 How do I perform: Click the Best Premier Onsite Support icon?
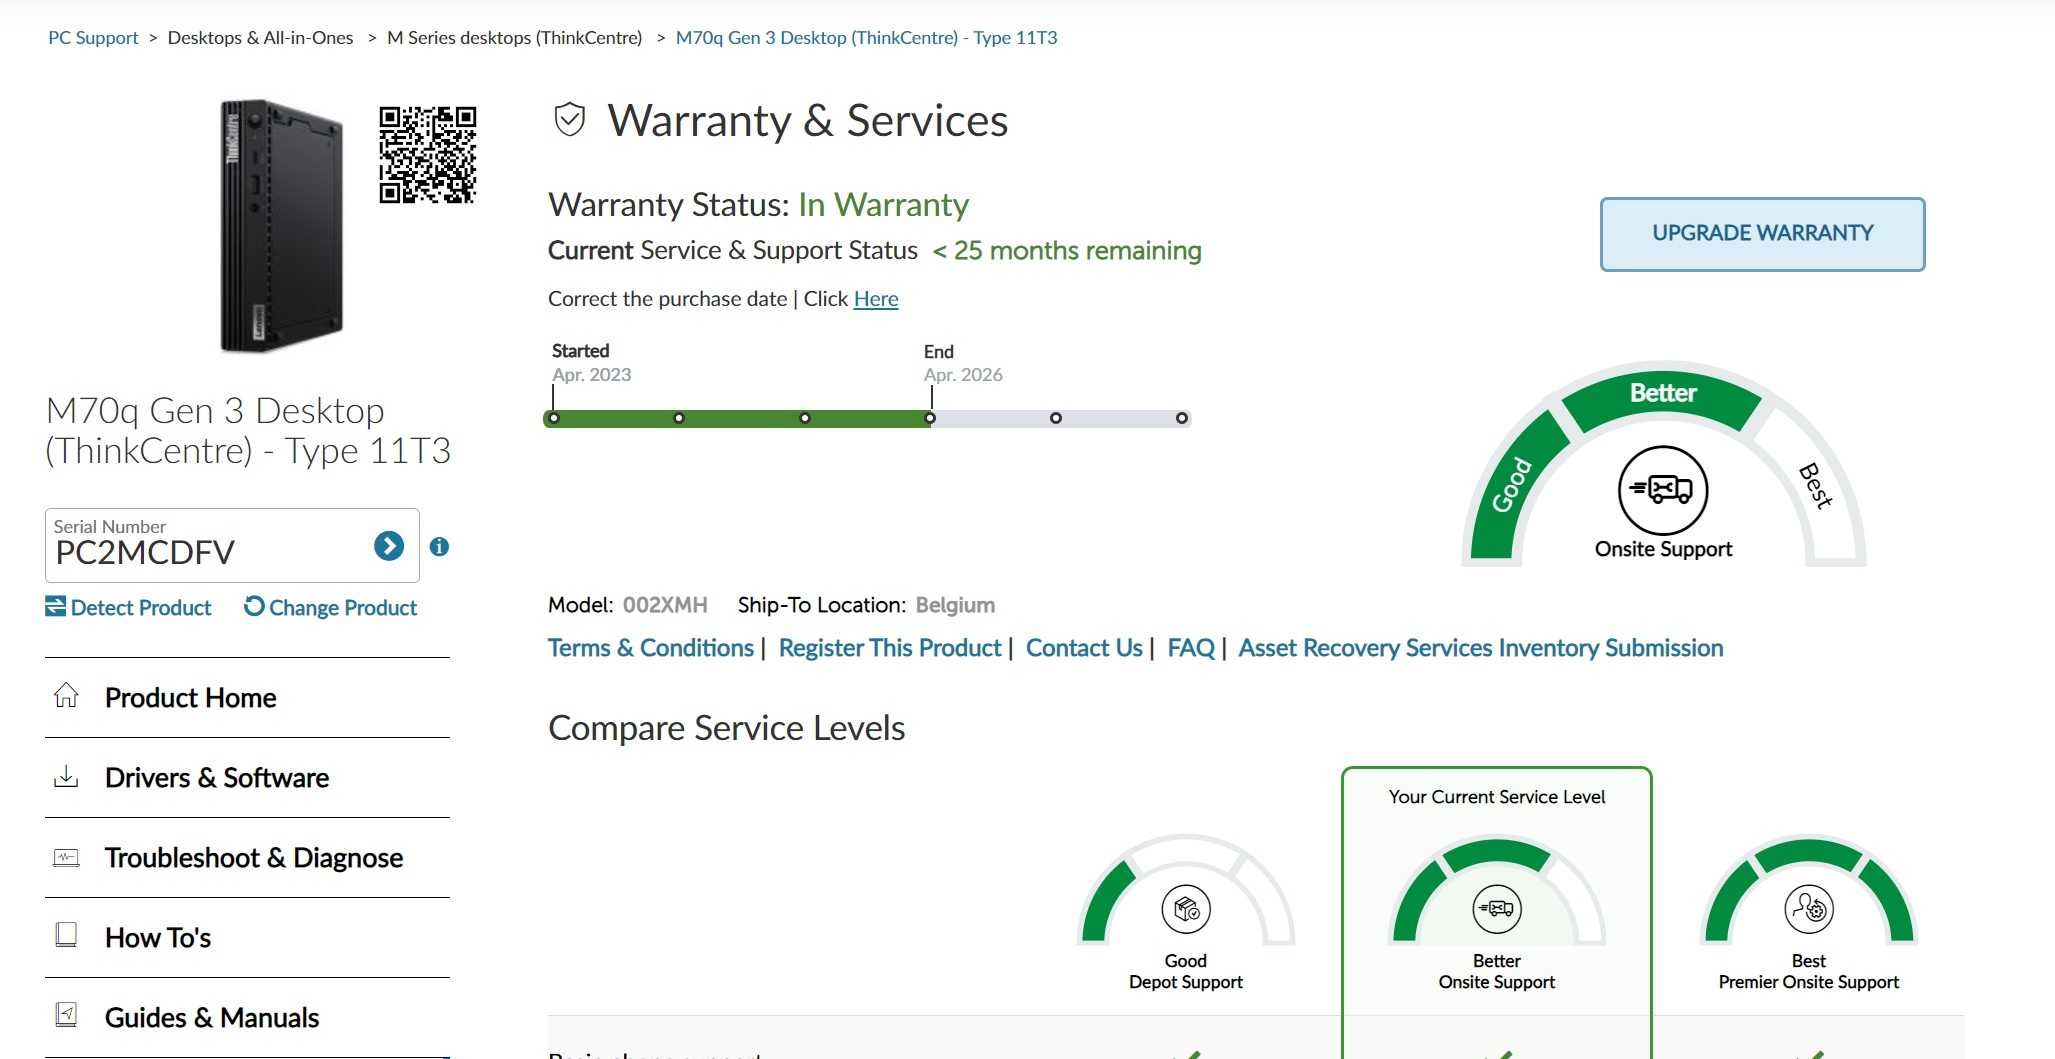(1809, 909)
